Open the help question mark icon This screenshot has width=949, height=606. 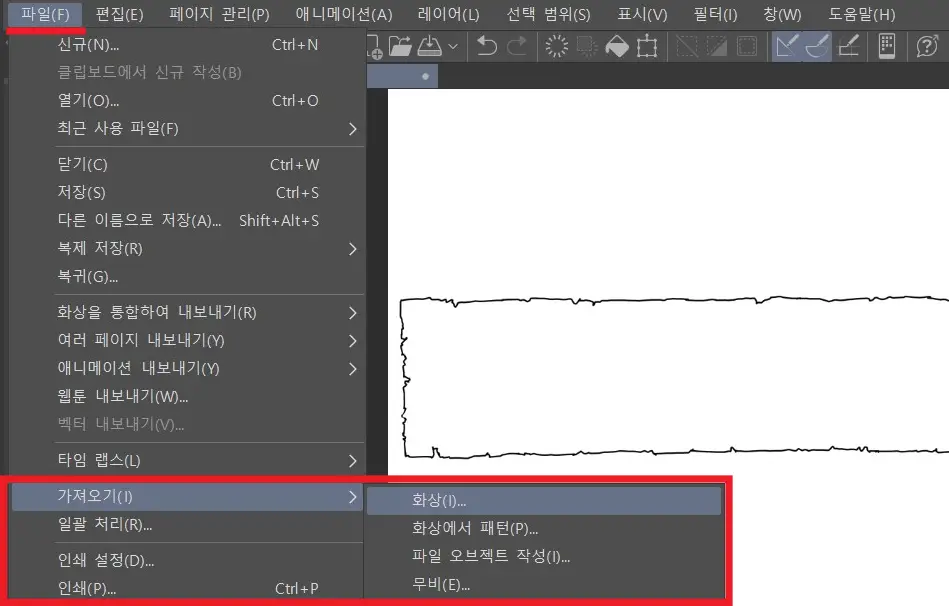pyautogui.click(x=927, y=46)
